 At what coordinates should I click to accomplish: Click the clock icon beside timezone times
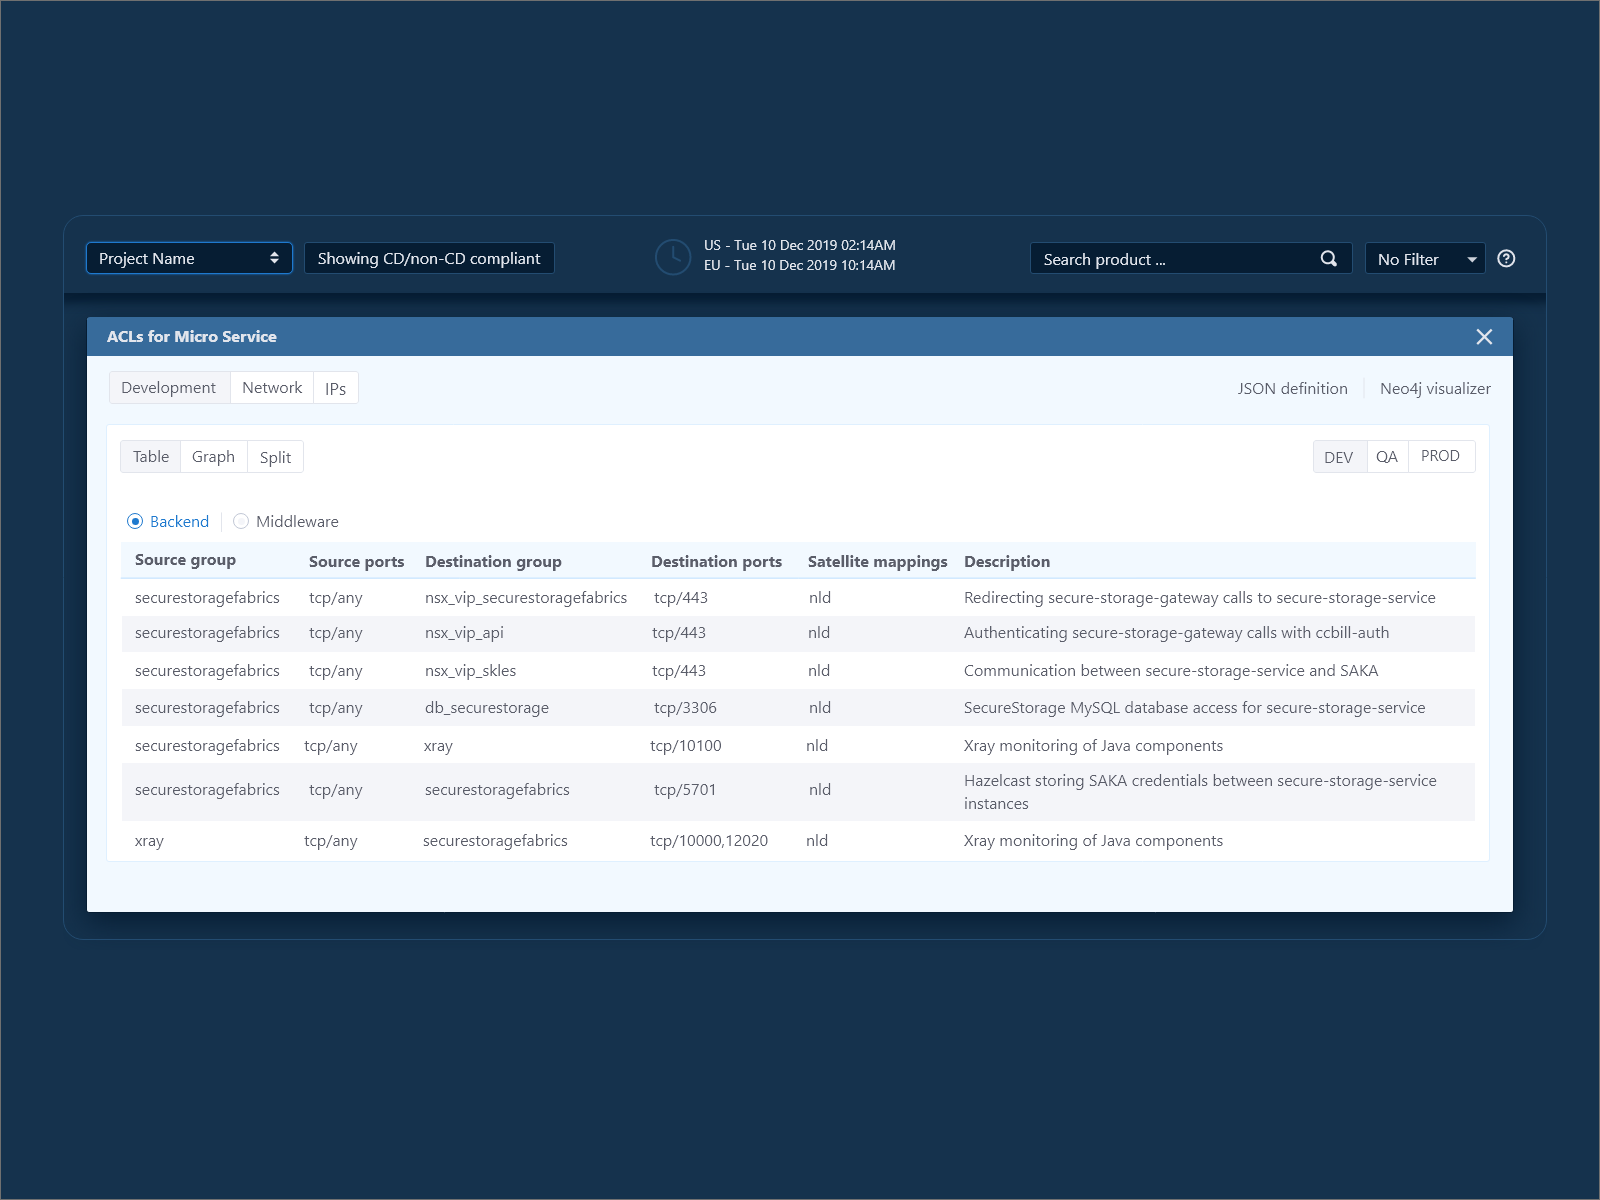pos(673,258)
